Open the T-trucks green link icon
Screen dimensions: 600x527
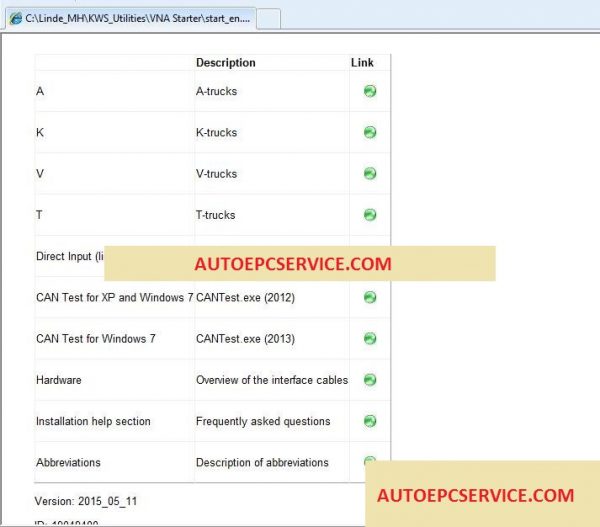point(370,215)
